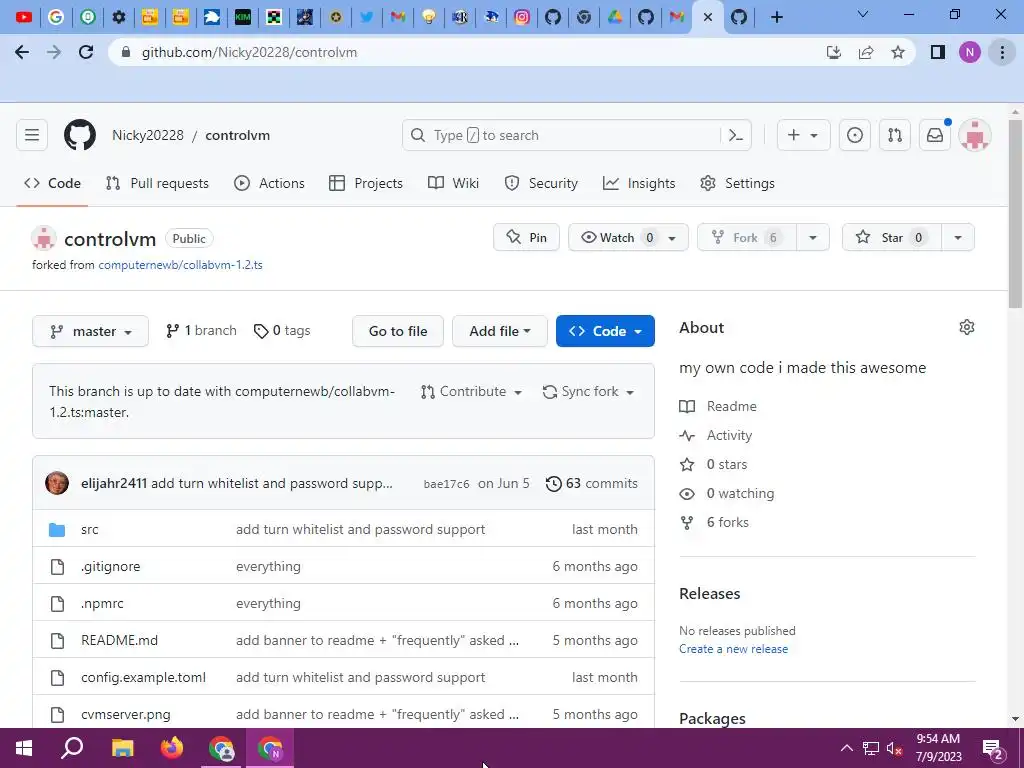Open the Insights tab
Screen dimensions: 1024x768
click(639, 184)
